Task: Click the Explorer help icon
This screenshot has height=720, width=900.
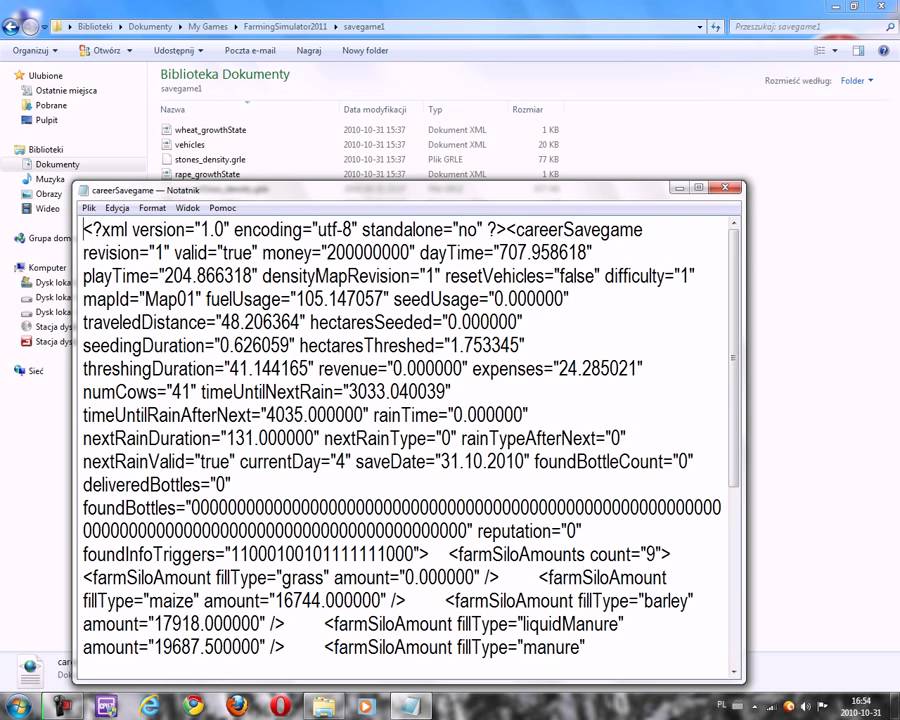Action: (x=884, y=51)
